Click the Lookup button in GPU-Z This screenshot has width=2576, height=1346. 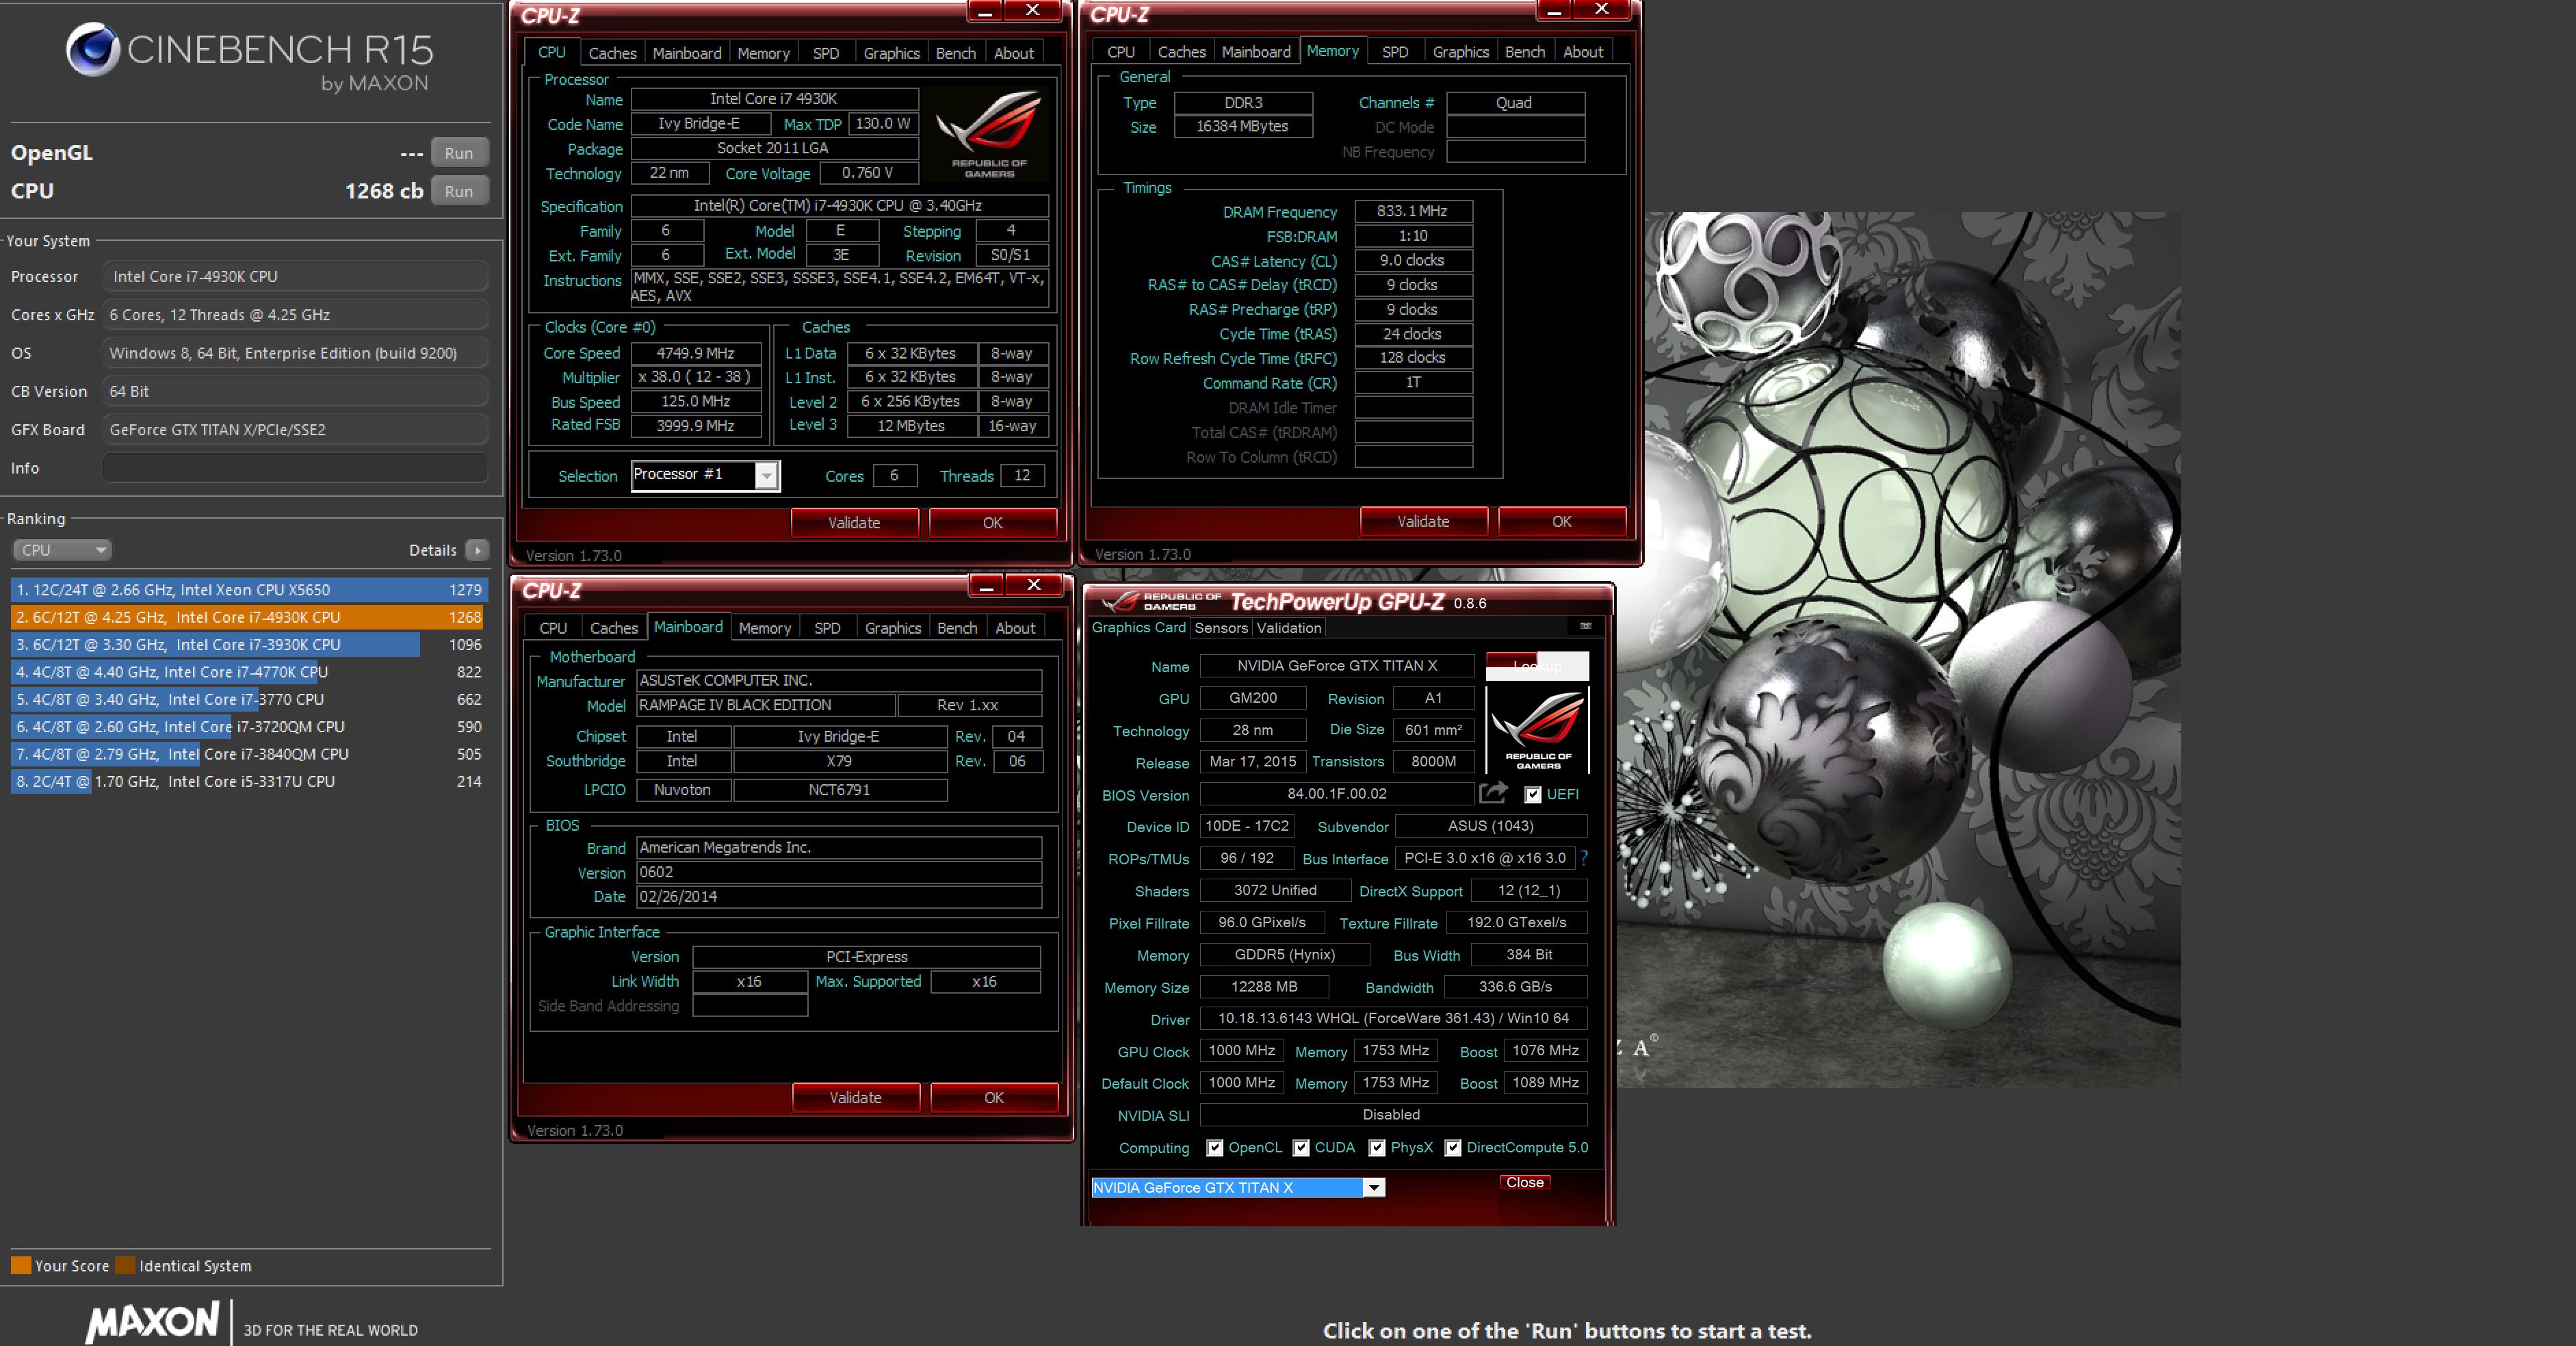[1537, 666]
